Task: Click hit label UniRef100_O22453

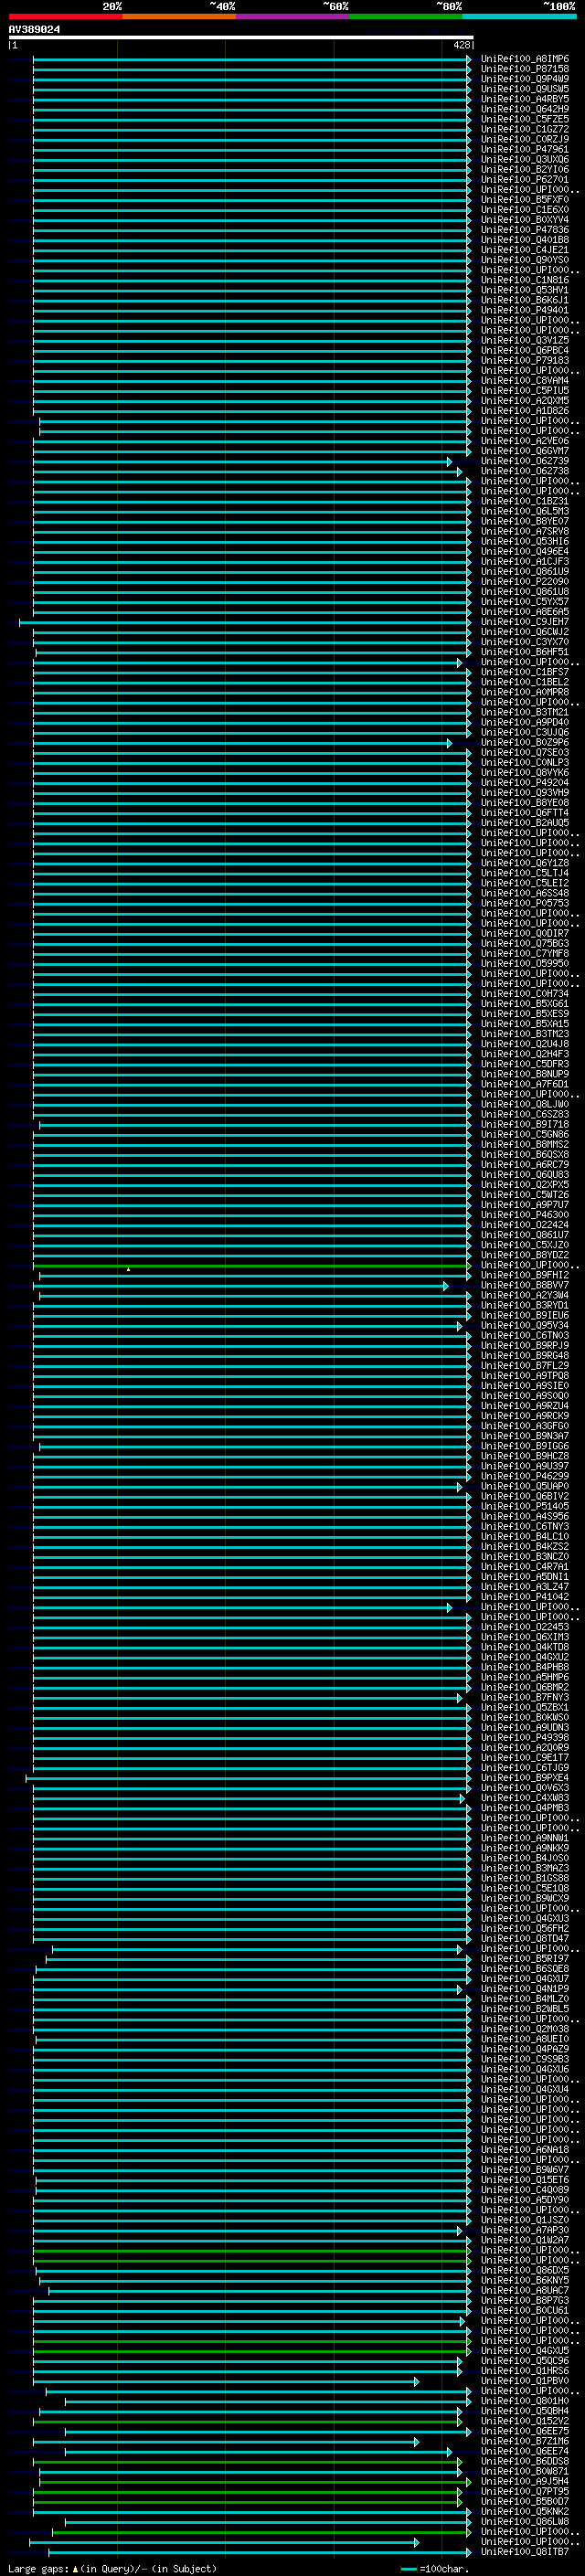Action: tap(524, 1627)
